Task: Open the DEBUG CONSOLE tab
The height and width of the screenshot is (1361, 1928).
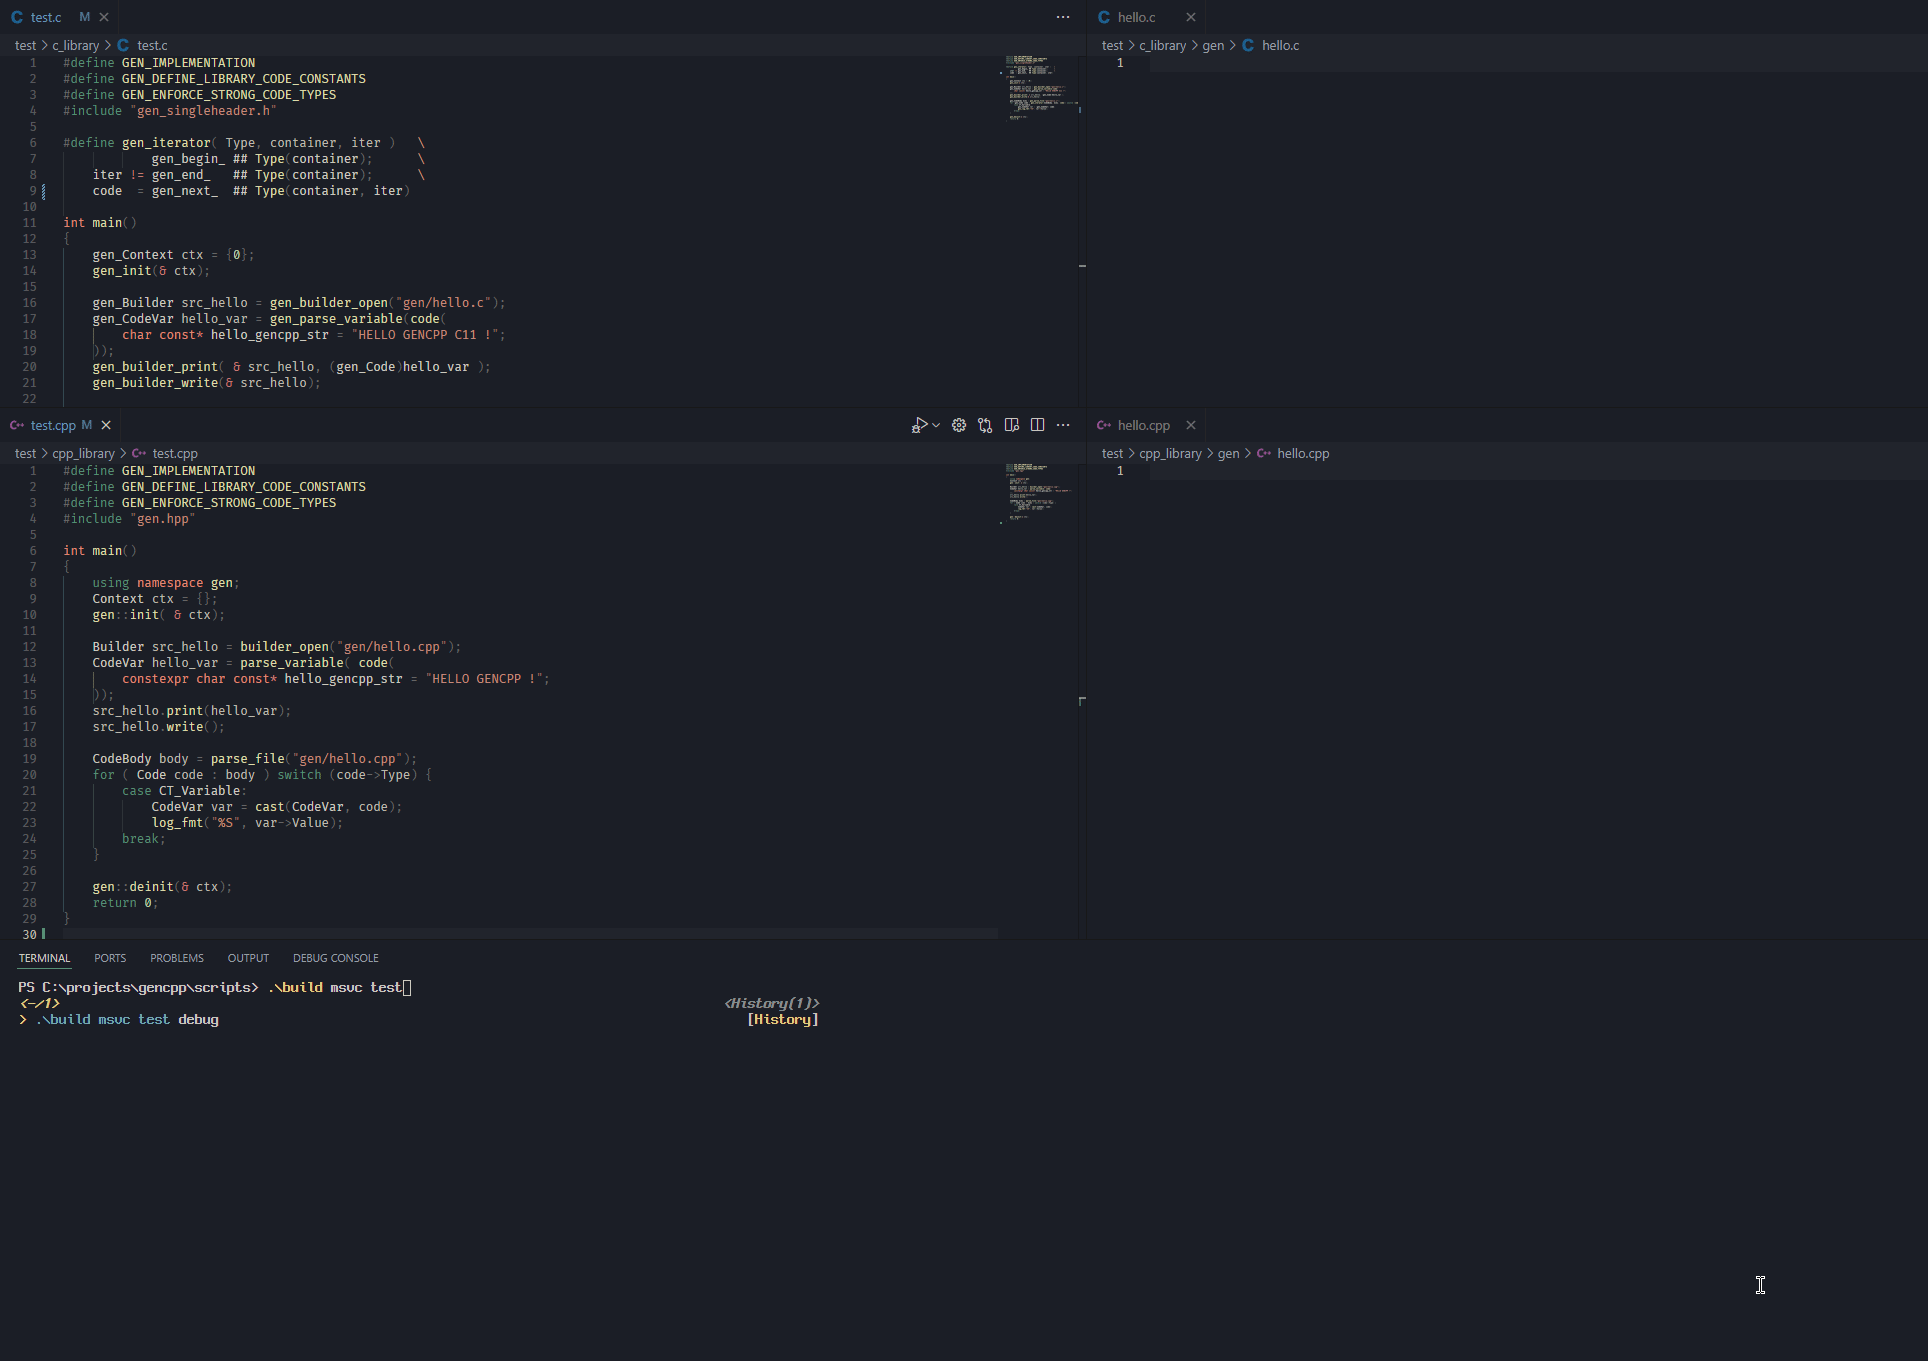Action: (x=335, y=958)
